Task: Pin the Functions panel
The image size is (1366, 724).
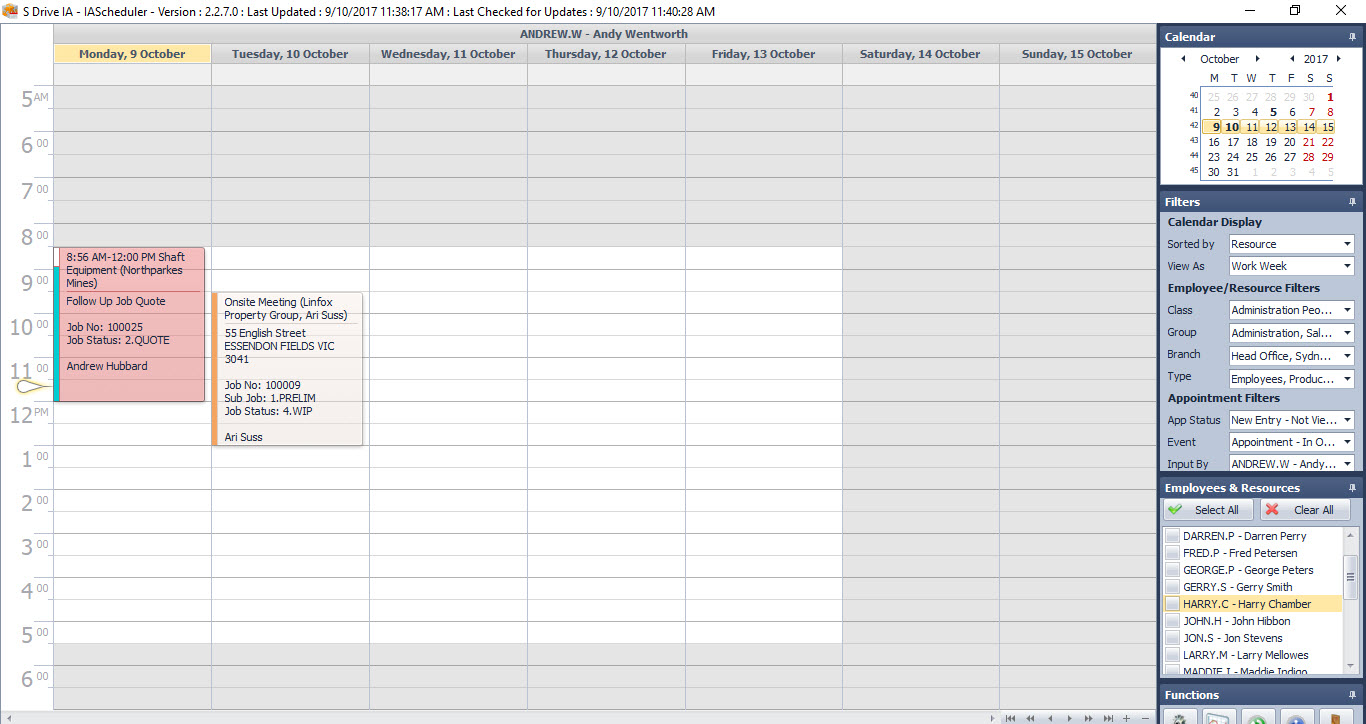Action: point(1352,695)
